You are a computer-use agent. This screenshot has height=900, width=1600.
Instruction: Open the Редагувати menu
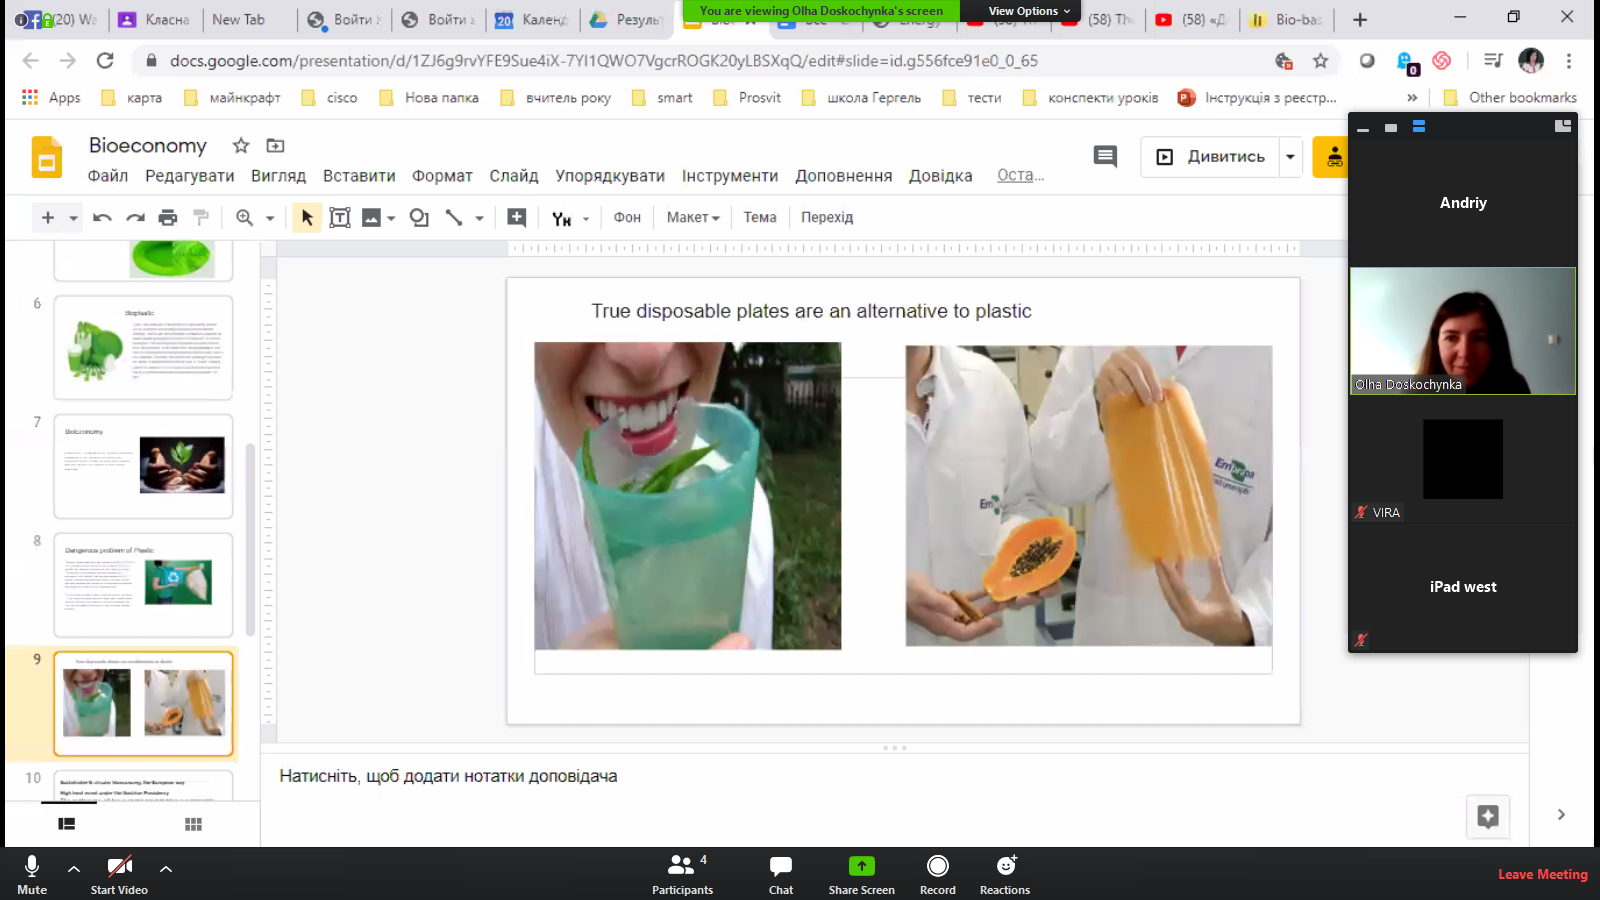[x=190, y=176]
